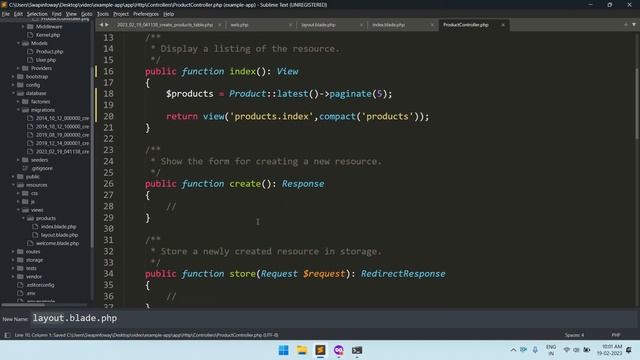The image size is (640, 360).
Task: Open the Tools menu
Action: 102,14
